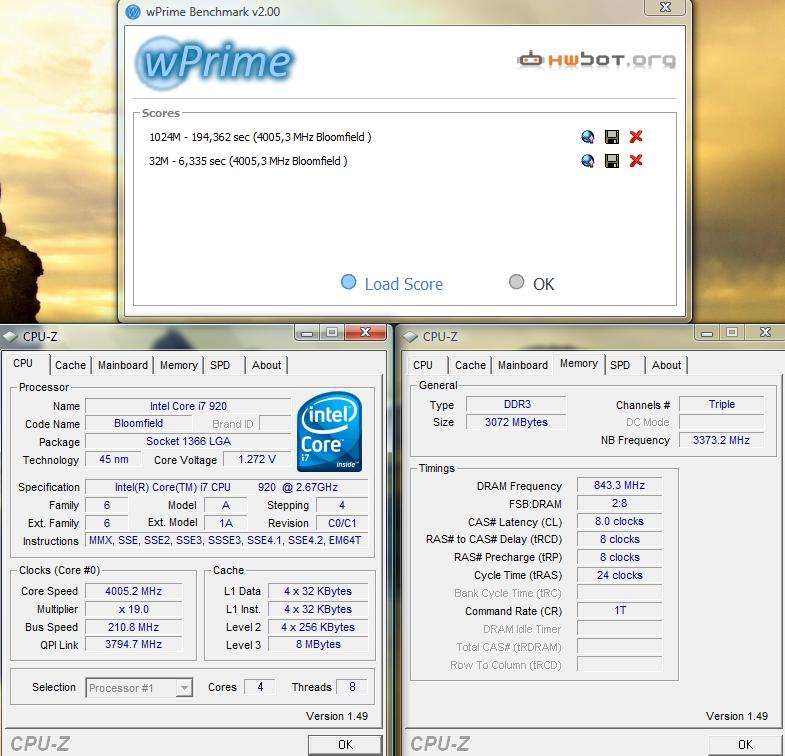Viewport: 785px width, 756px height.
Task: Click the 32M - 6,335 sec score entry
Action: (248, 161)
